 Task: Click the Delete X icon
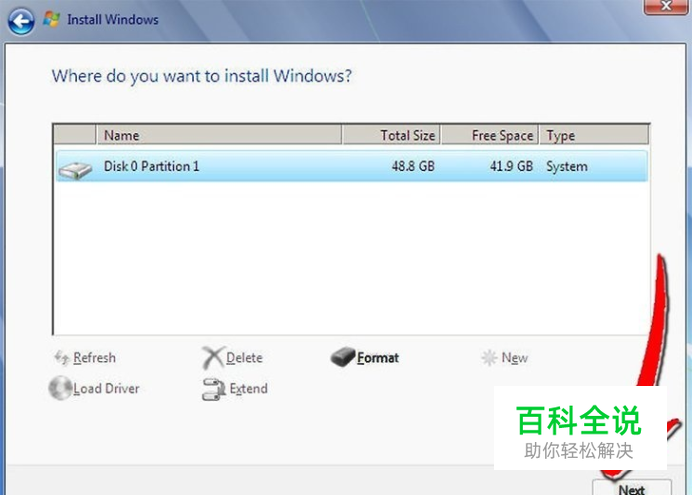click(213, 357)
